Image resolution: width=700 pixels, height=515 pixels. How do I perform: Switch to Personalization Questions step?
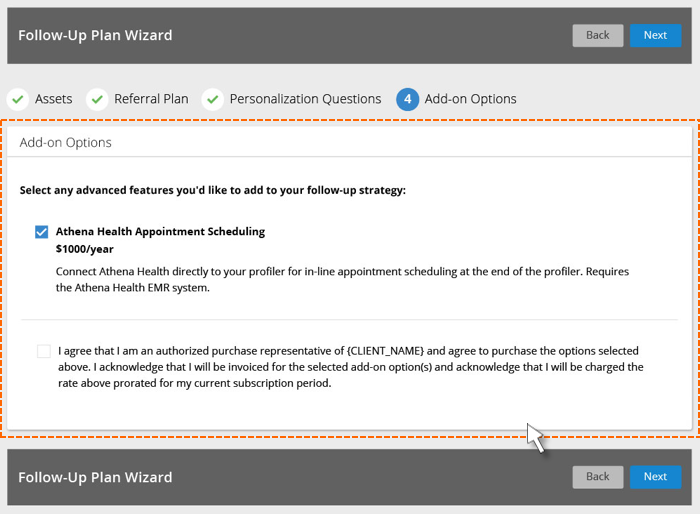click(305, 99)
